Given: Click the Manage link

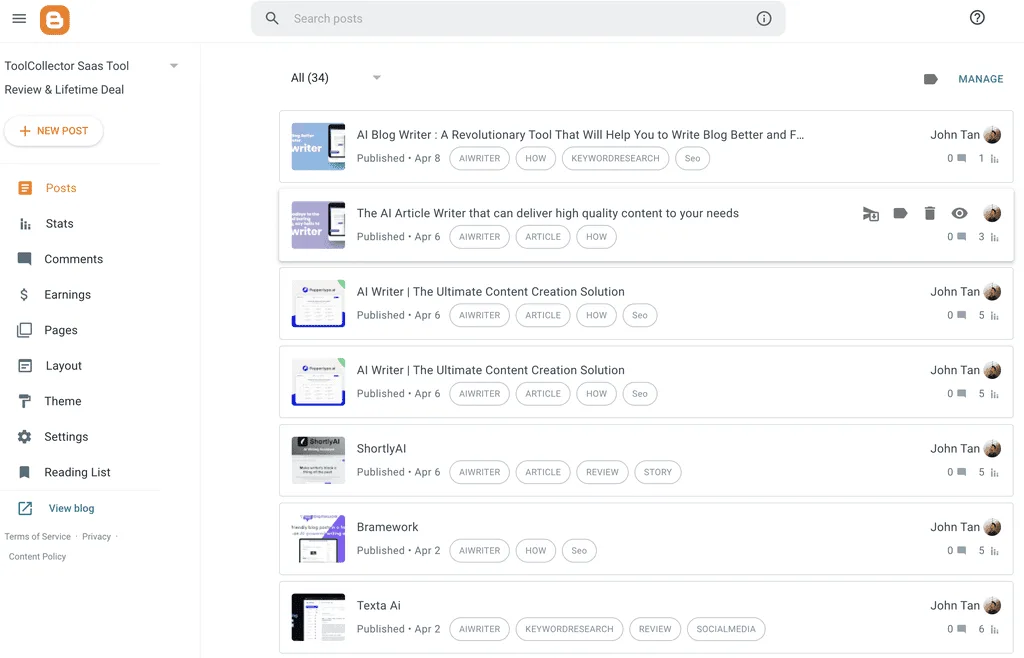Looking at the screenshot, I should tap(980, 79).
